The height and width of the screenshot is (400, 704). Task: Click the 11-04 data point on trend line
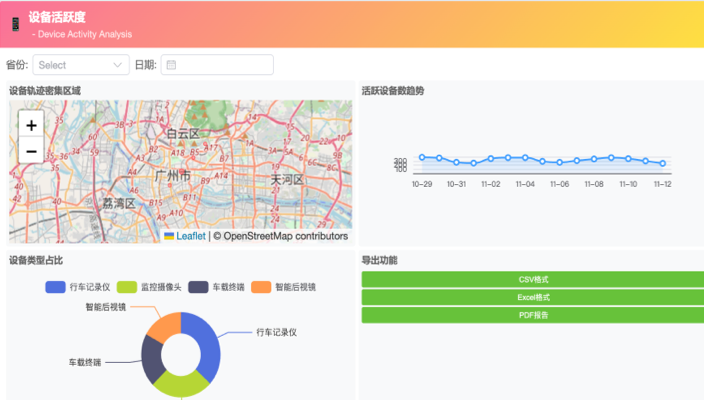[x=525, y=158]
